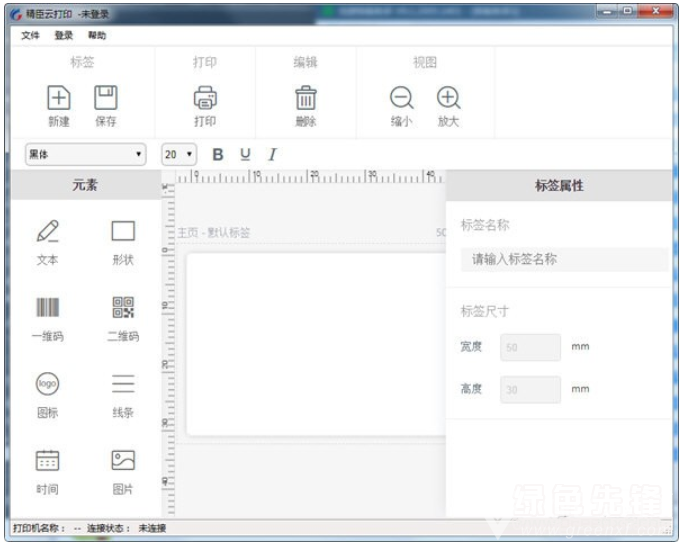Click the 标签属性 panel header
The width and height of the screenshot is (682, 544).
[559, 186]
